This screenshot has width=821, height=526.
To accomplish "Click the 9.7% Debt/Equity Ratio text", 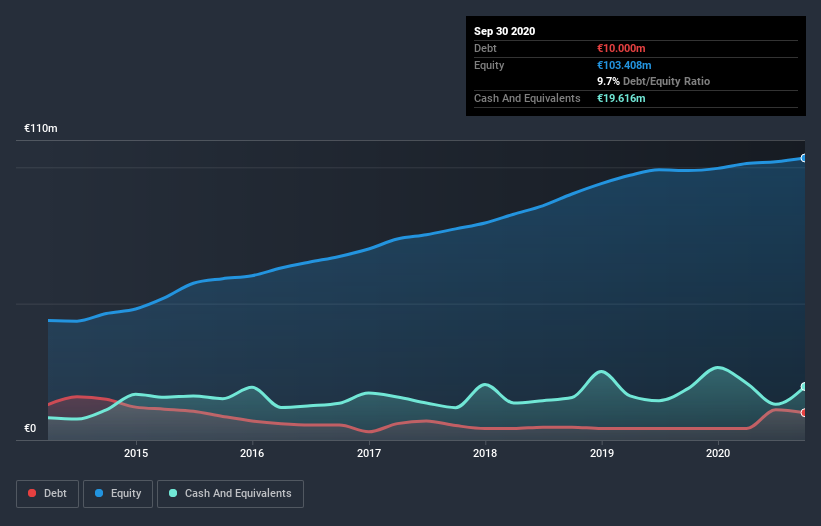I will [x=653, y=81].
